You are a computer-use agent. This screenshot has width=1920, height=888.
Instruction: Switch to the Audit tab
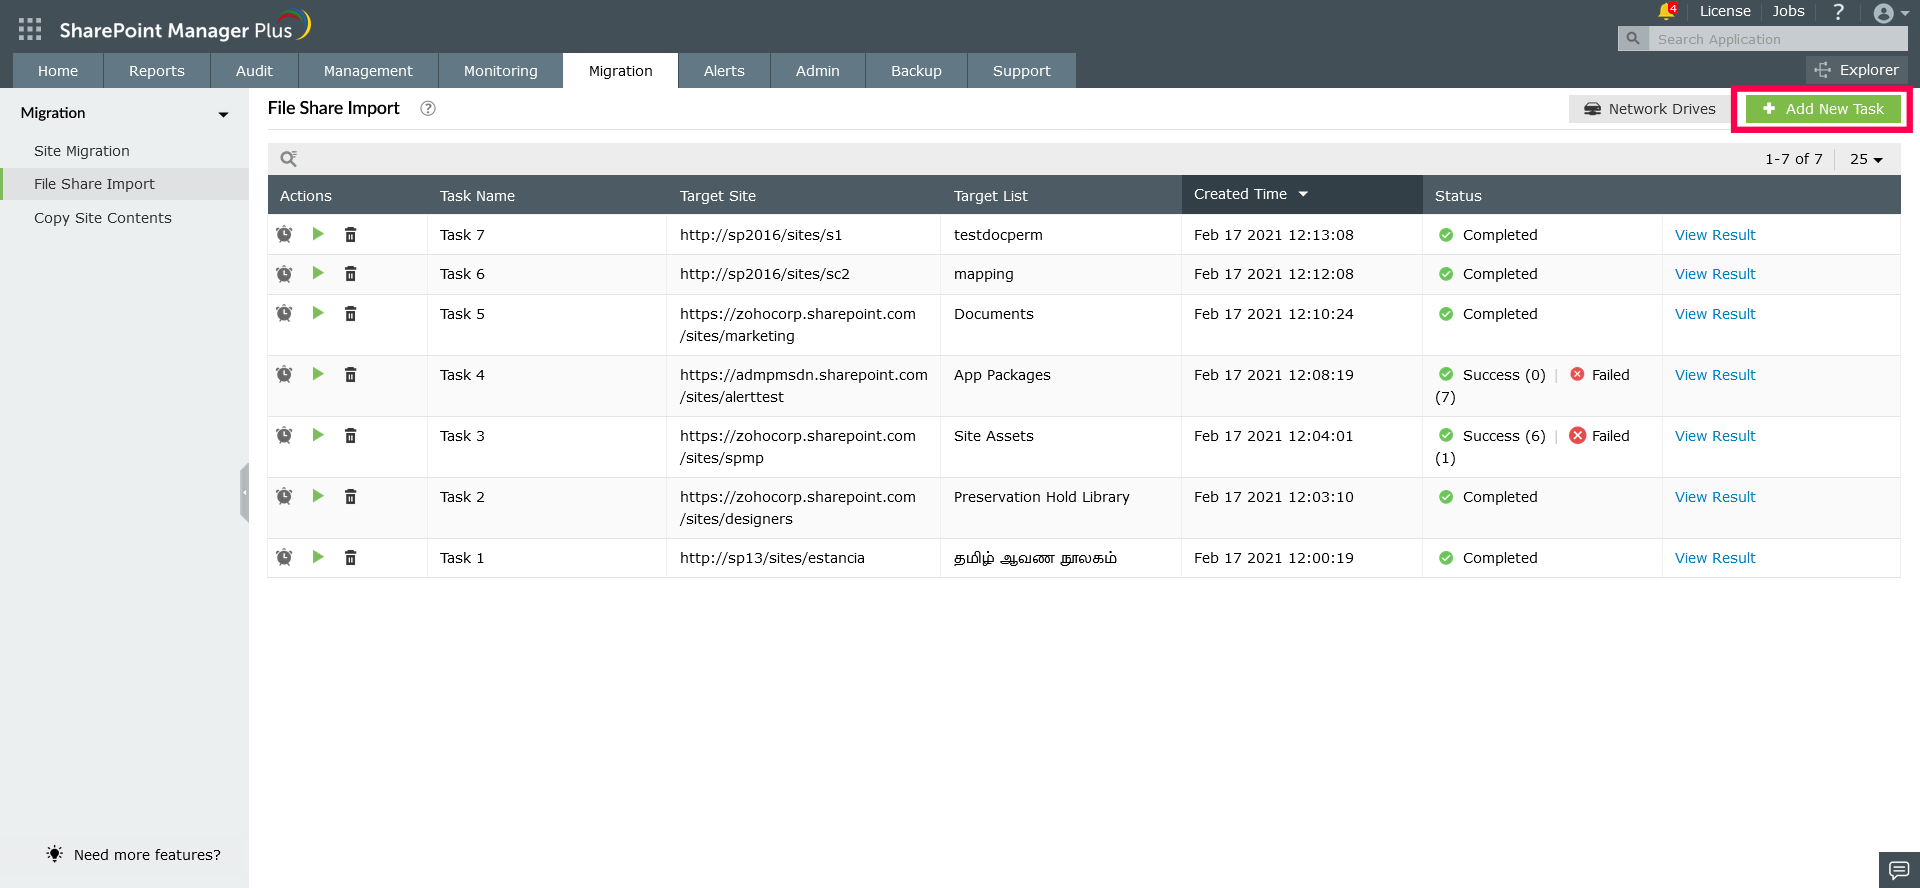pos(254,71)
